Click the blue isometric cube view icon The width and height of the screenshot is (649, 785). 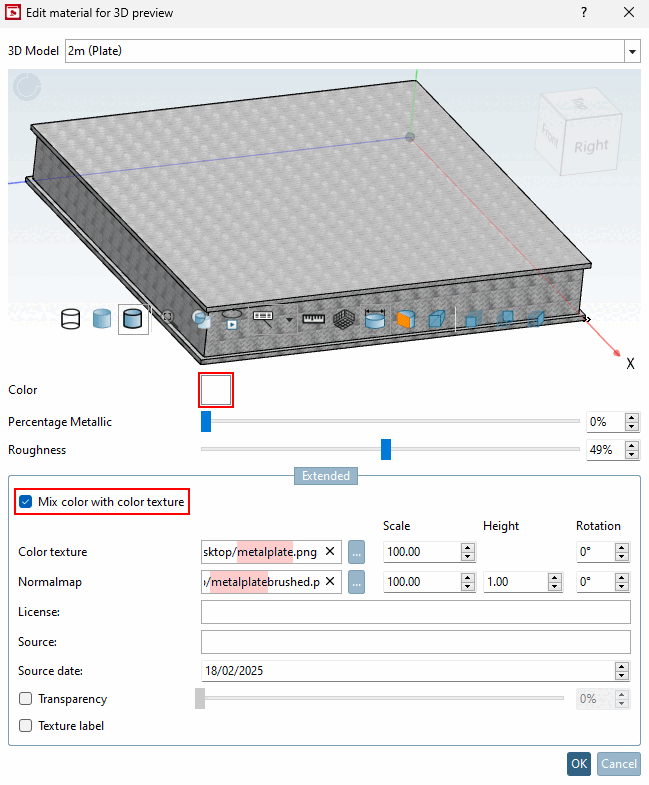[437, 319]
